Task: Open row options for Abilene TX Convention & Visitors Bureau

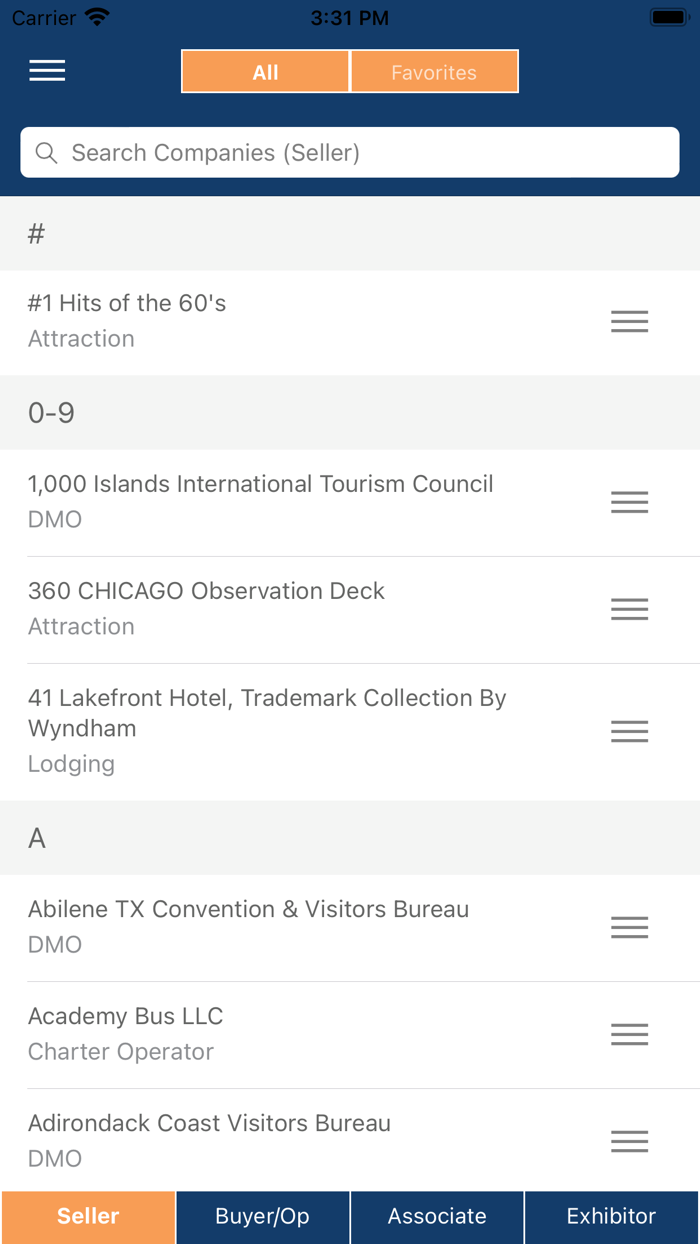Action: 629,927
